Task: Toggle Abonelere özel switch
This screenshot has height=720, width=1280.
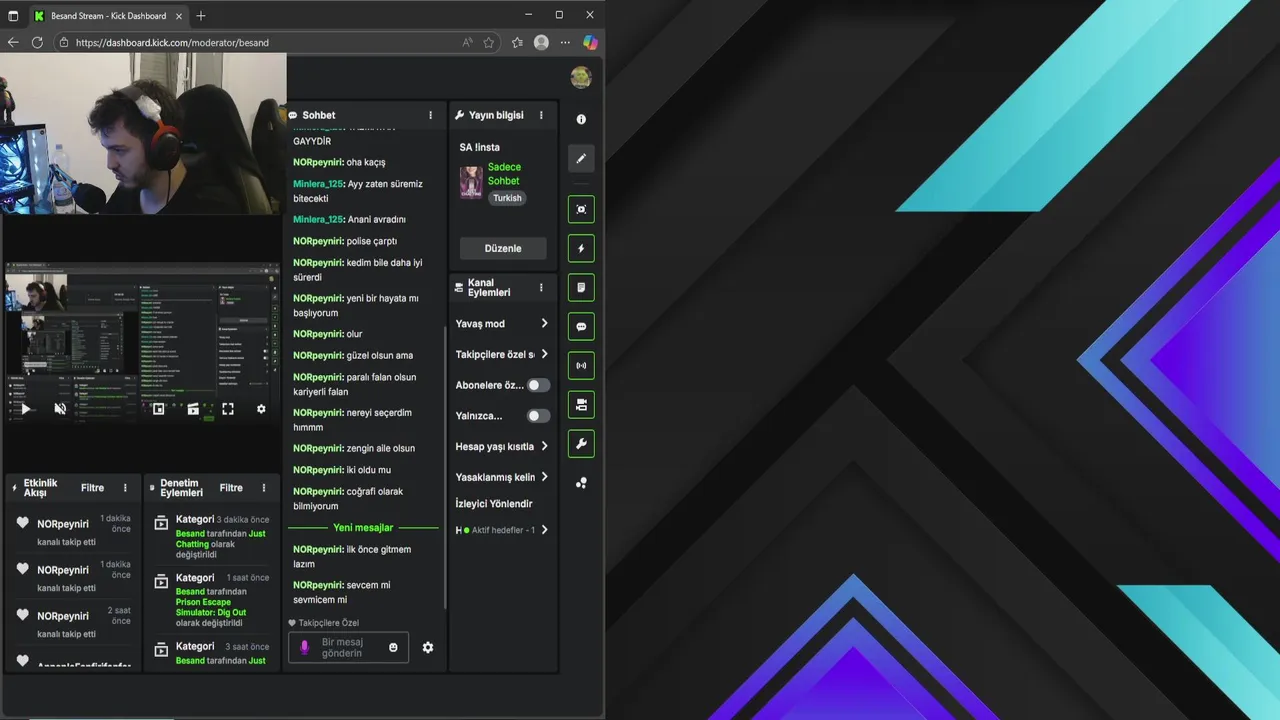Action: (x=538, y=385)
